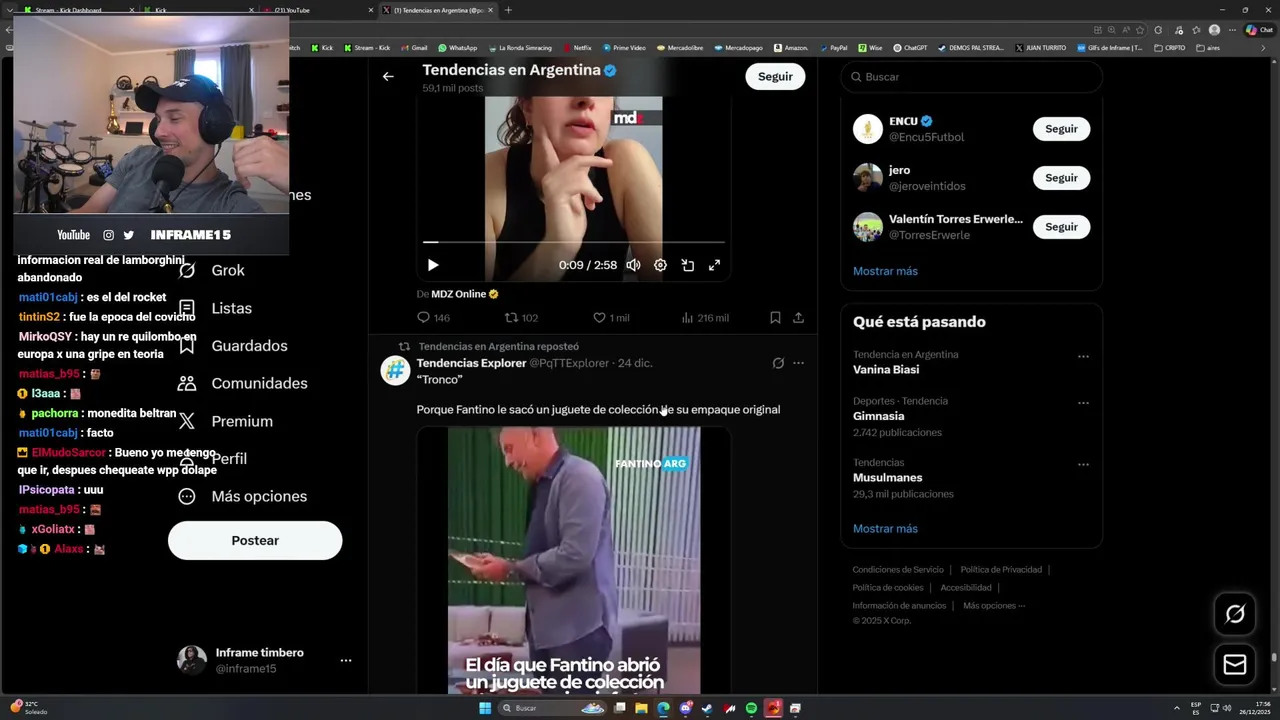The height and width of the screenshot is (720, 1280).
Task: Open Twitter icon on the stream overlay
Action: coord(128,235)
